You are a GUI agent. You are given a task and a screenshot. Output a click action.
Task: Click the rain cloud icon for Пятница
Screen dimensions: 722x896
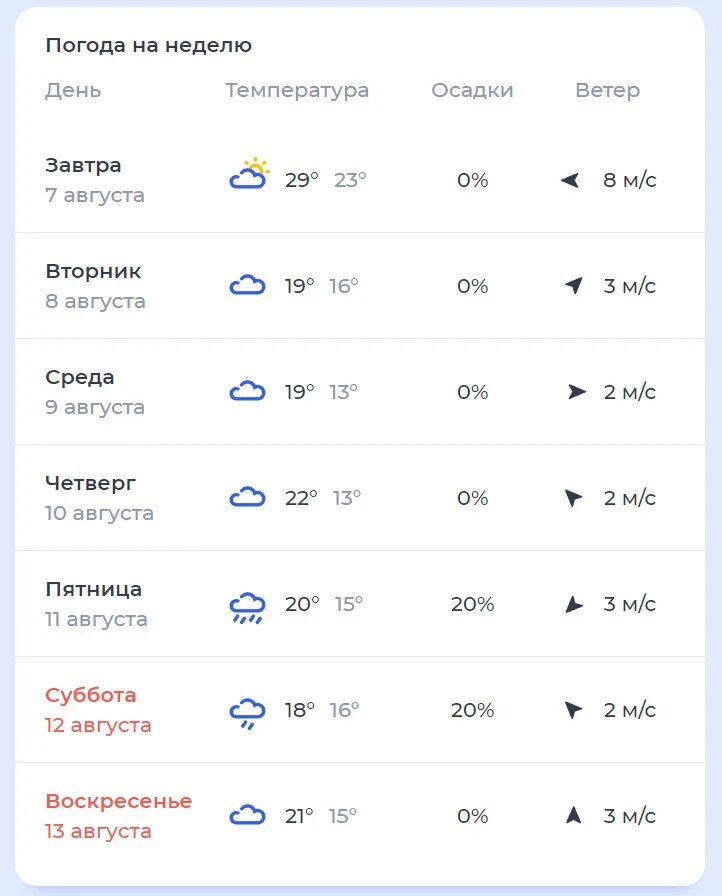pos(247,606)
